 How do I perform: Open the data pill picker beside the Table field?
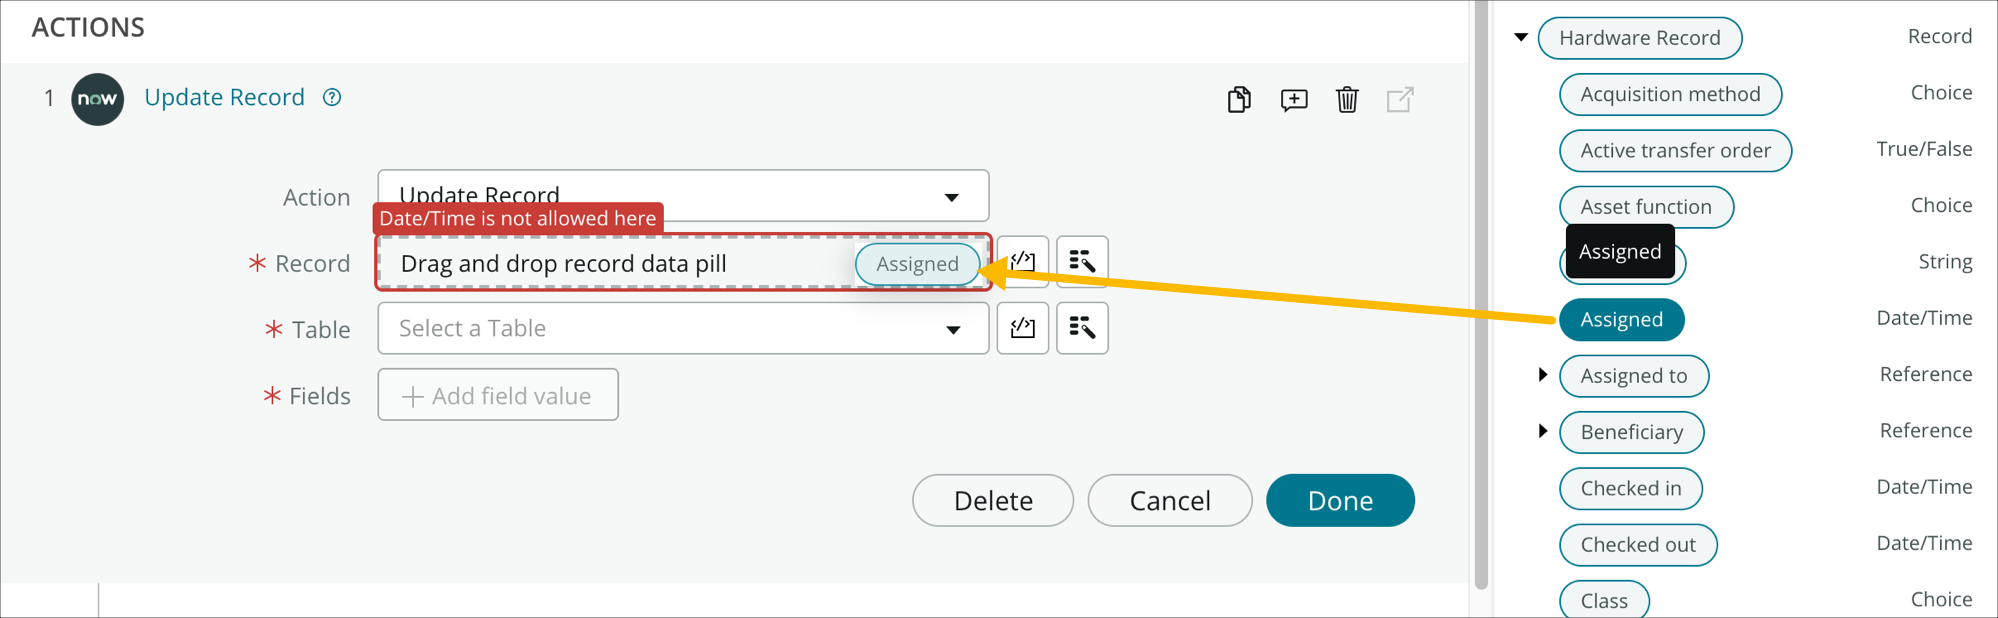pyautogui.click(x=1082, y=328)
